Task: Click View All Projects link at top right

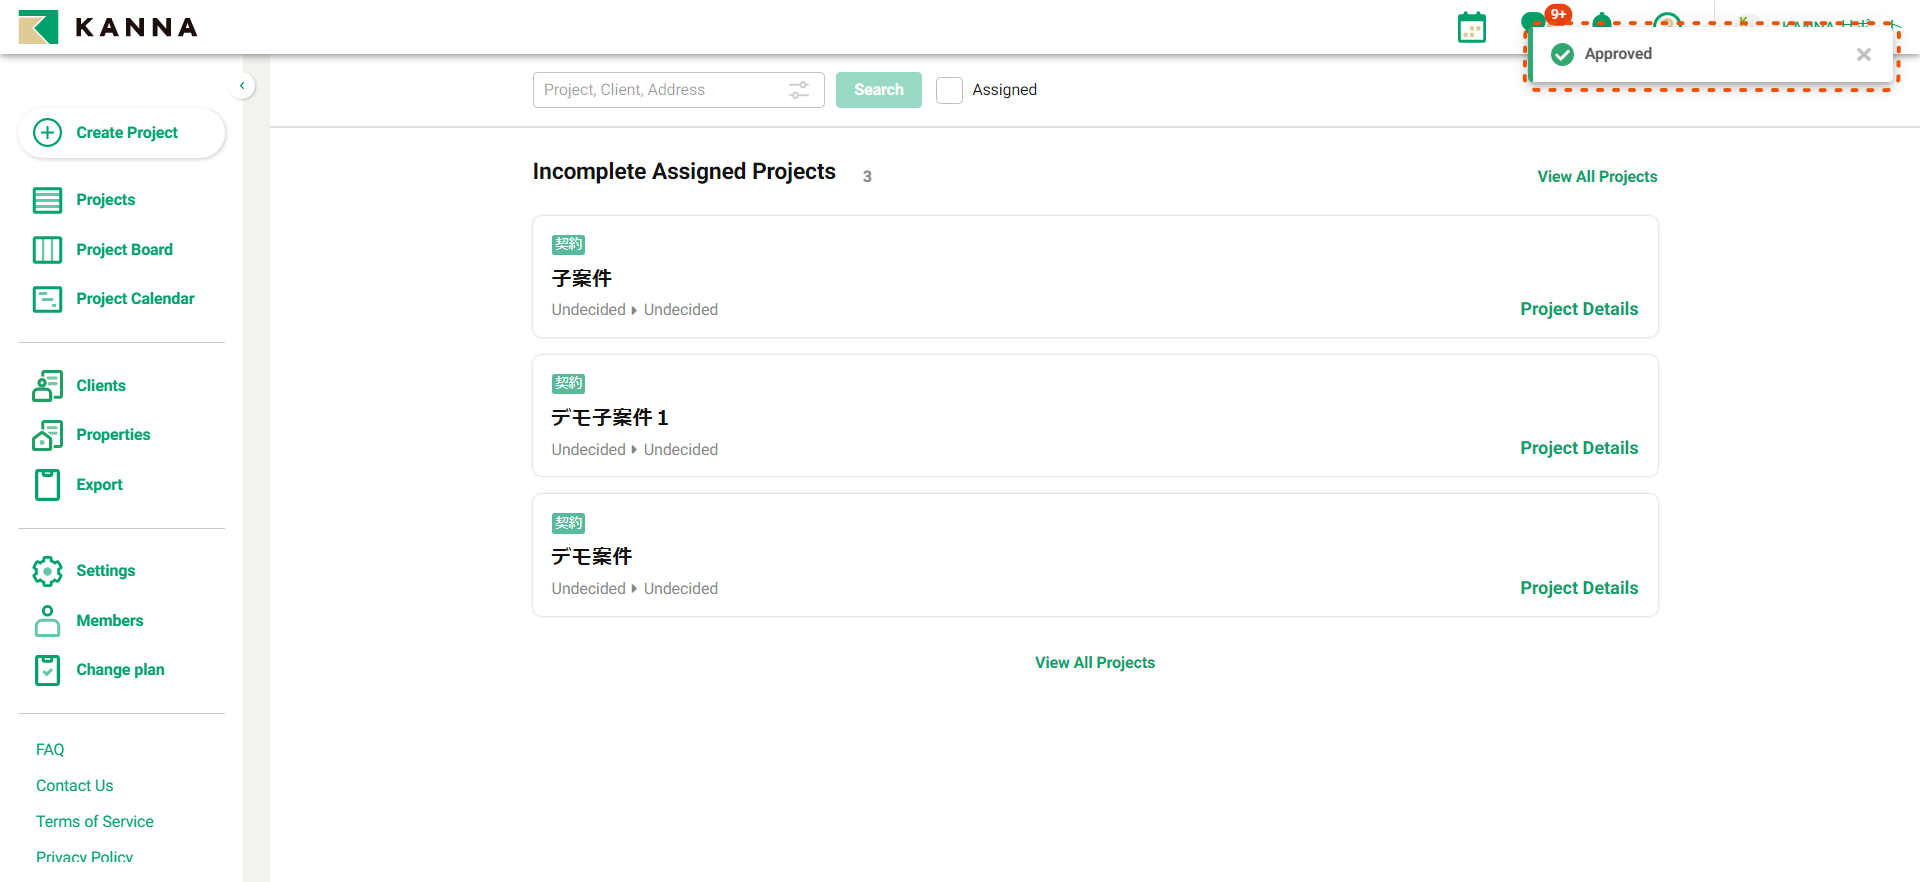Action: click(1596, 177)
